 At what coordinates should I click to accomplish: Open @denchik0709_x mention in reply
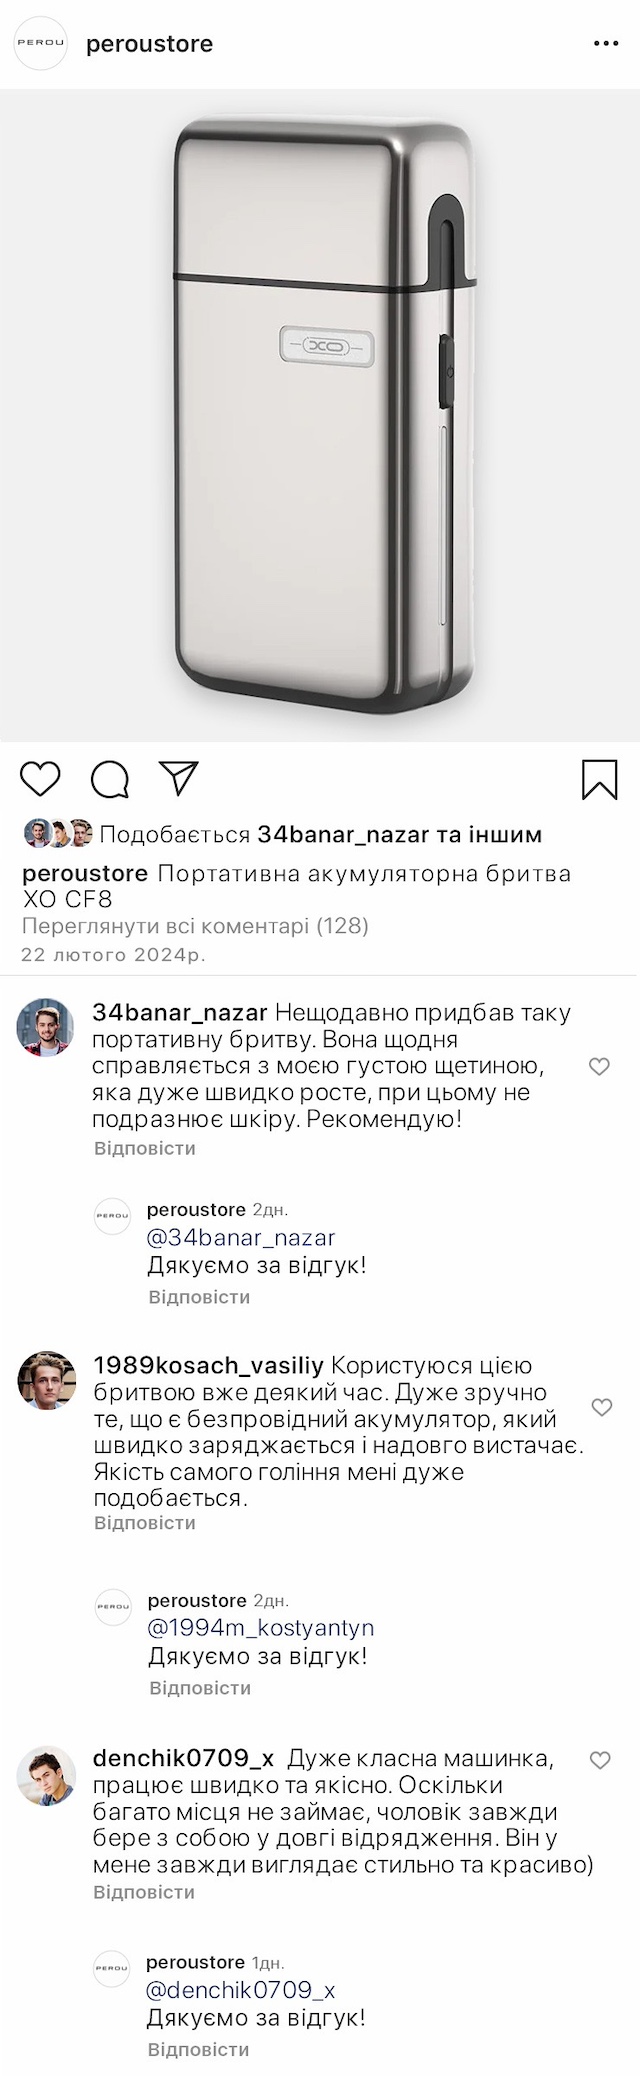[x=241, y=1989]
